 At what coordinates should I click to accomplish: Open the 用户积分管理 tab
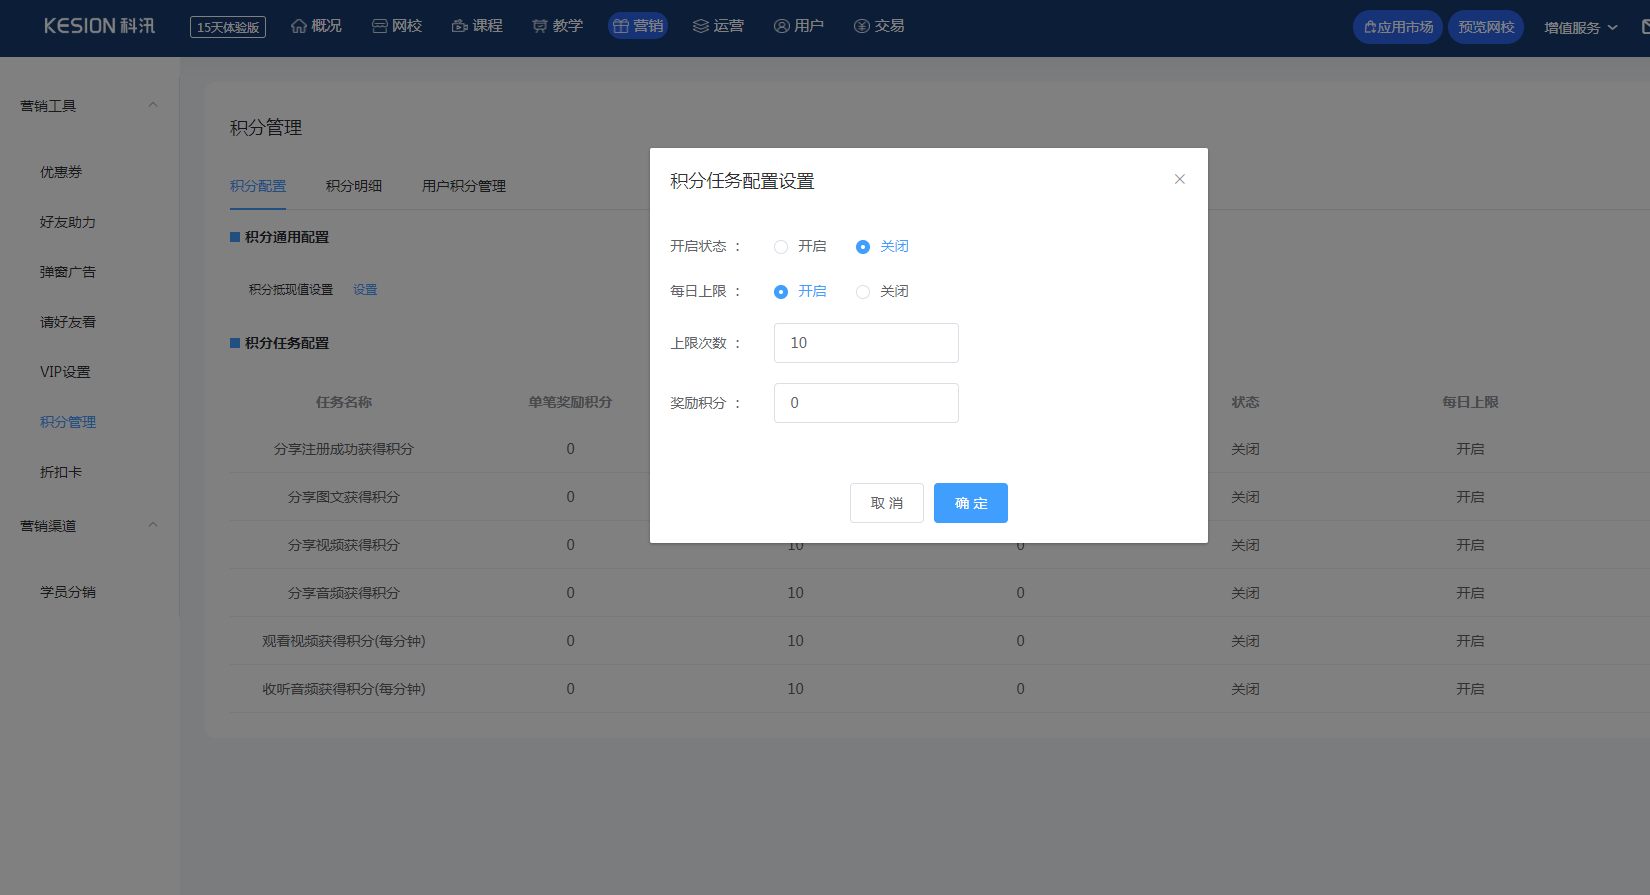coord(464,186)
